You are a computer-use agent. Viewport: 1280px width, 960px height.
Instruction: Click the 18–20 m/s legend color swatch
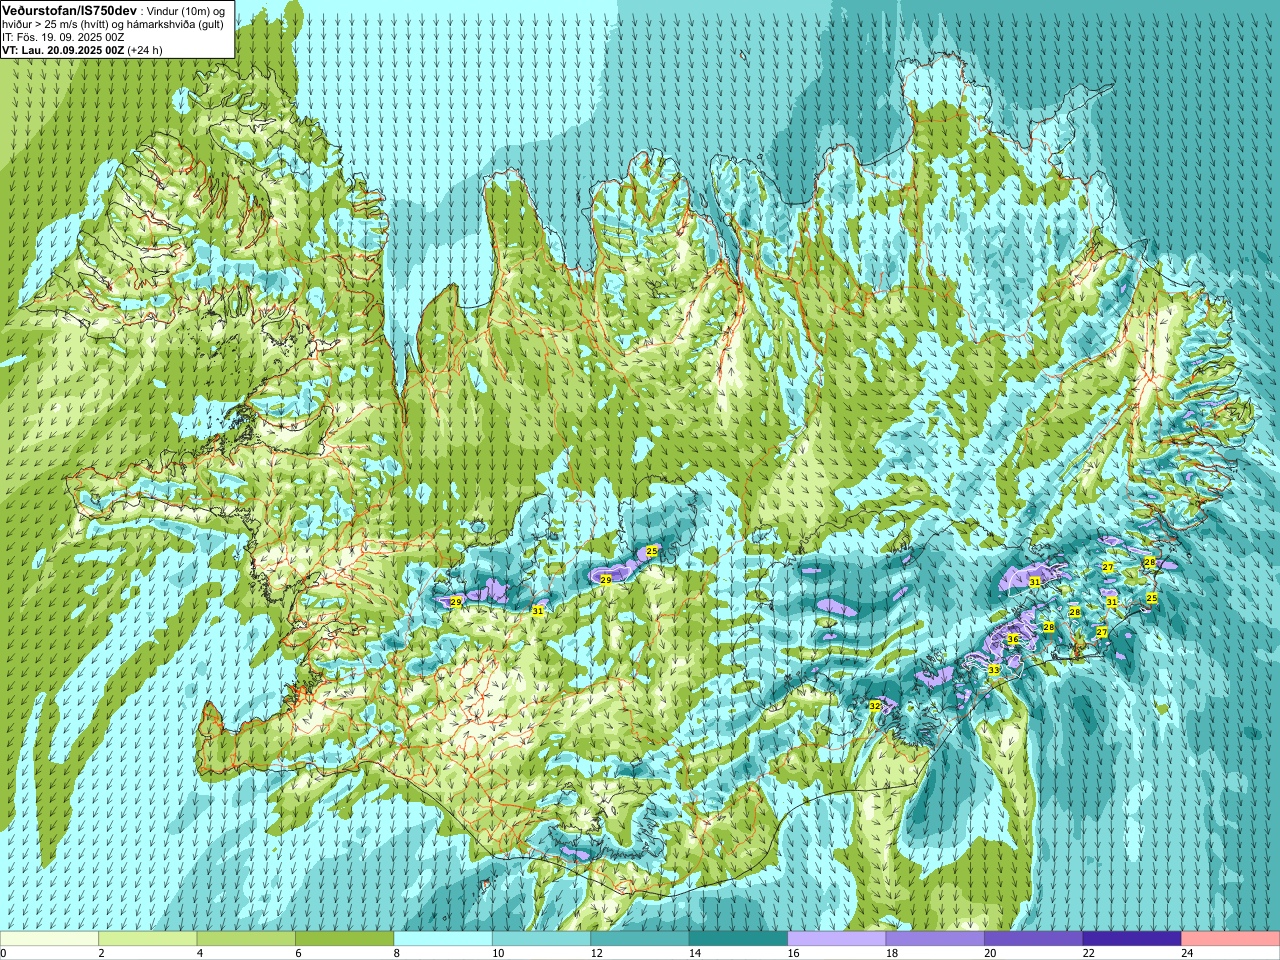935,938
